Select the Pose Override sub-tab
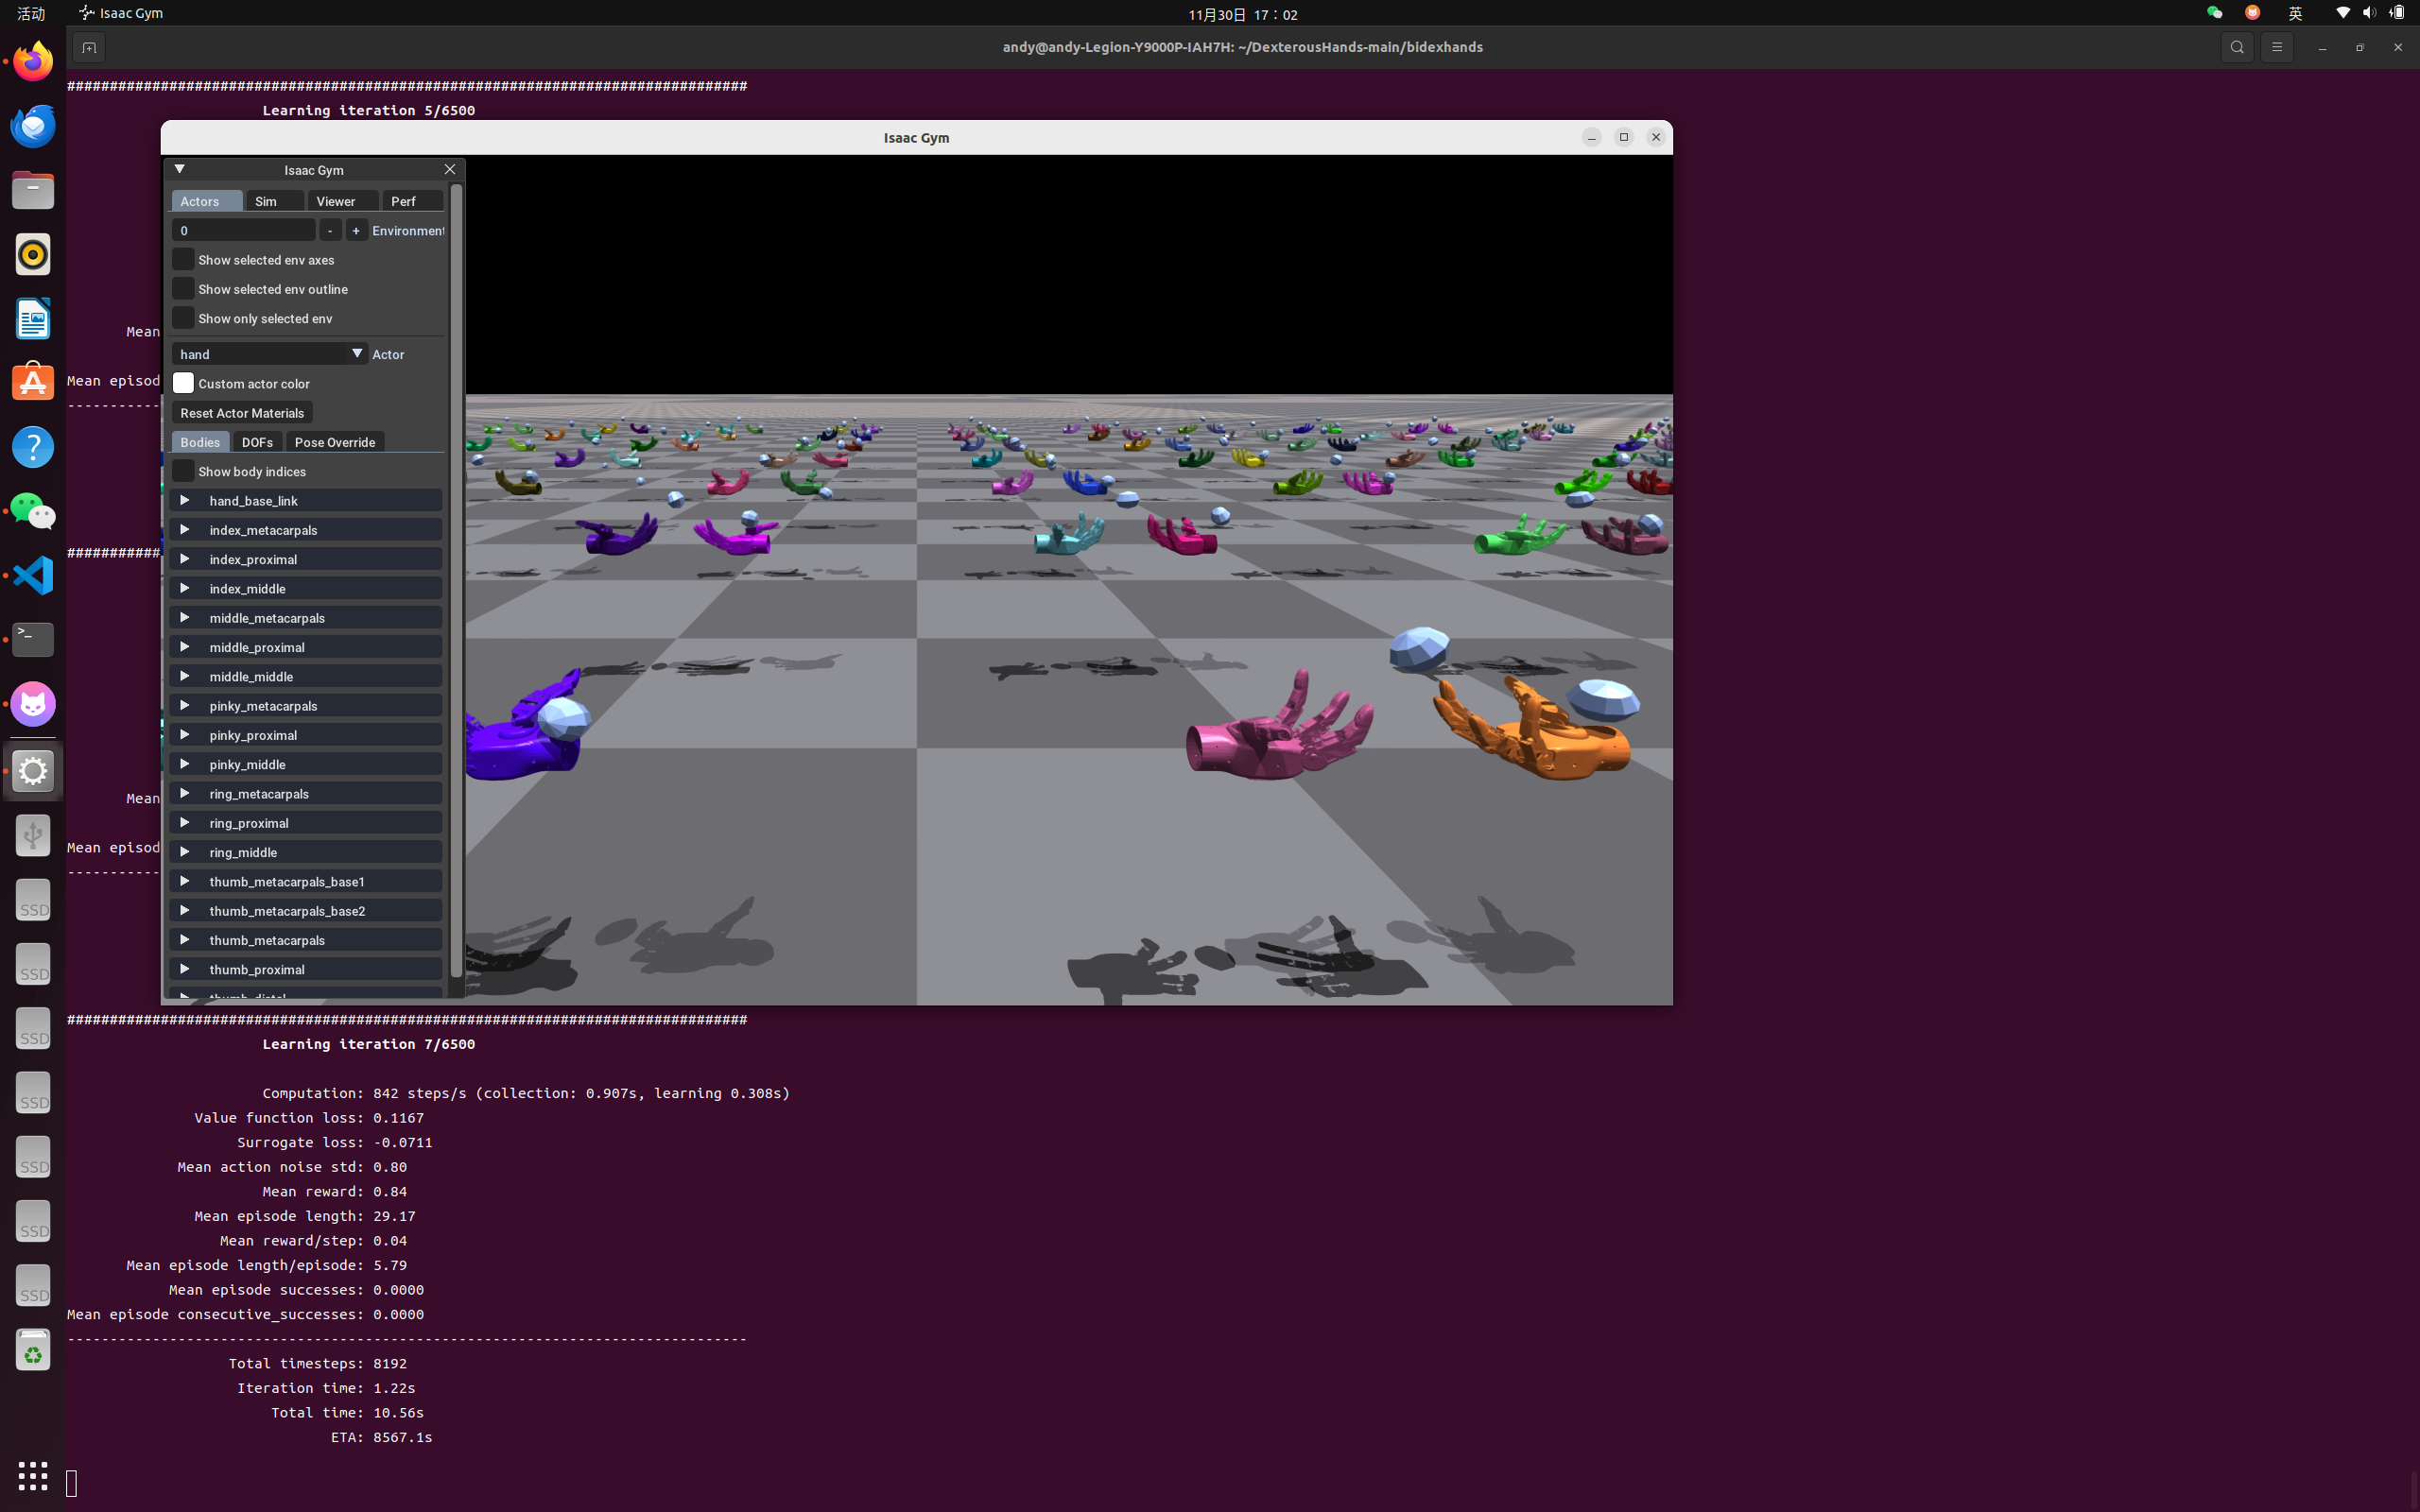 click(x=335, y=442)
